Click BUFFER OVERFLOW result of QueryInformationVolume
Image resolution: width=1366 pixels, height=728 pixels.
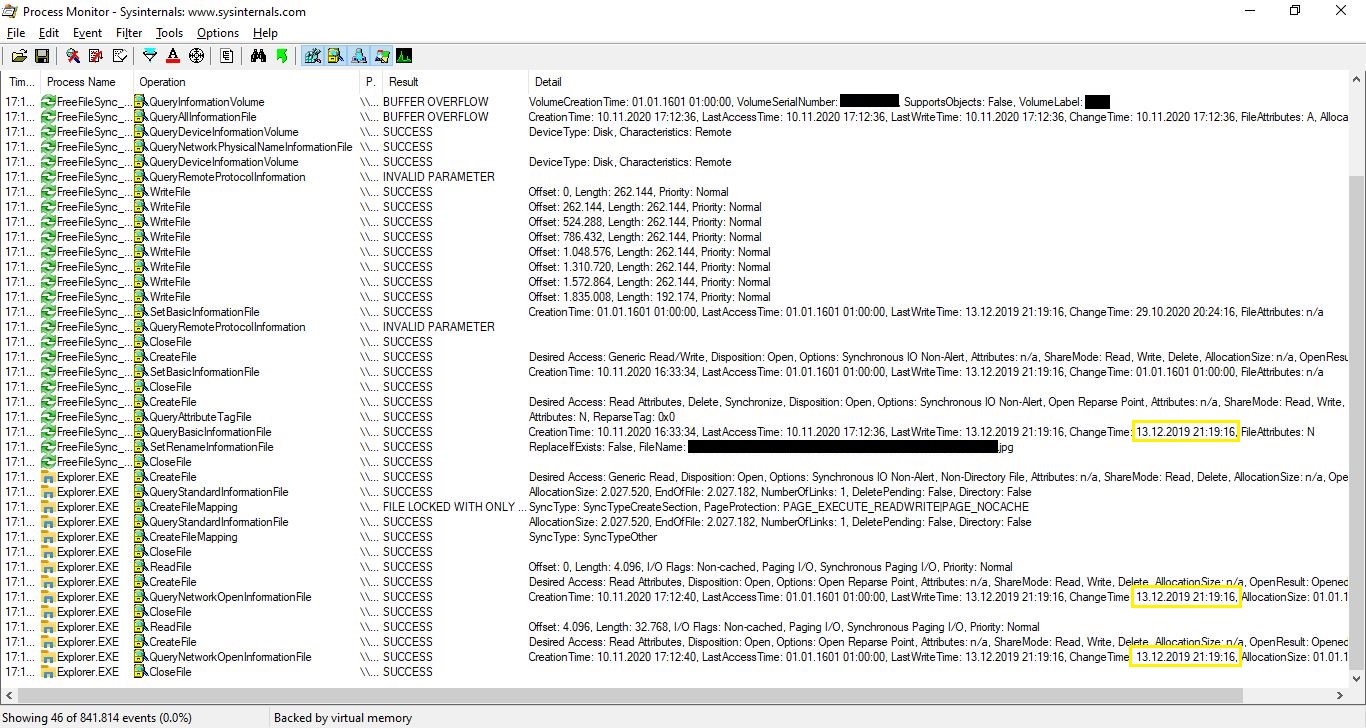coord(436,102)
